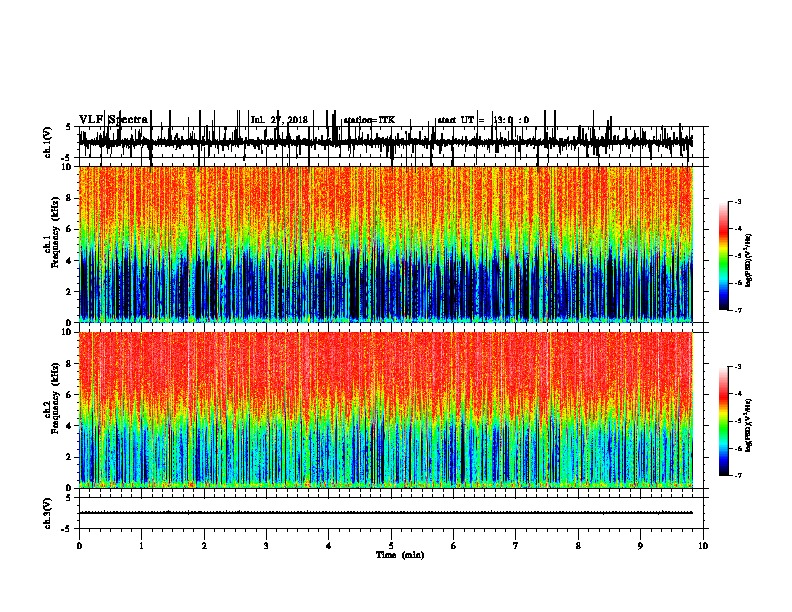Click the "-7" label on ch.1 colorbar
The image size is (792, 612).
[x=737, y=310]
